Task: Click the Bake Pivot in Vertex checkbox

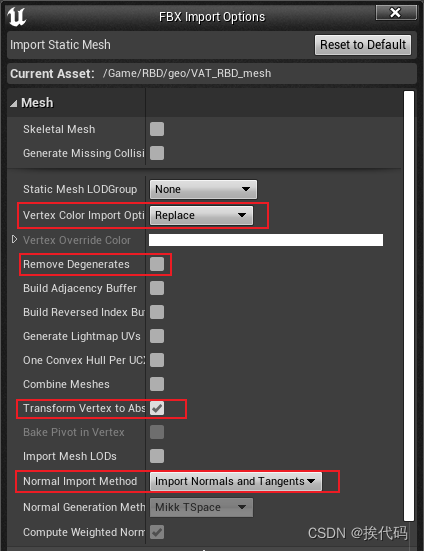Action: click(157, 432)
